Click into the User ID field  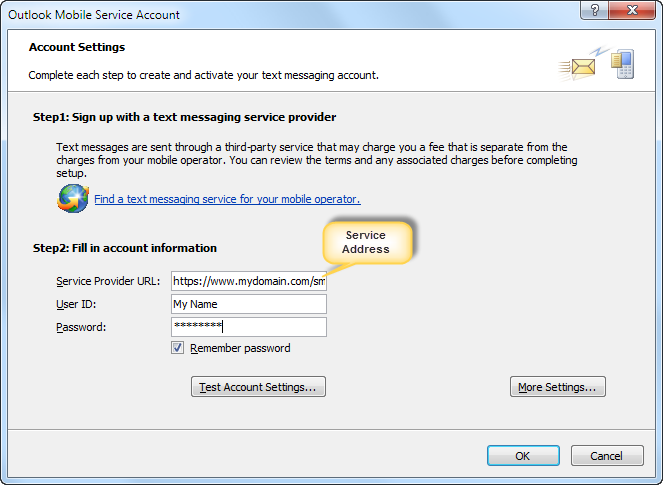(249, 304)
